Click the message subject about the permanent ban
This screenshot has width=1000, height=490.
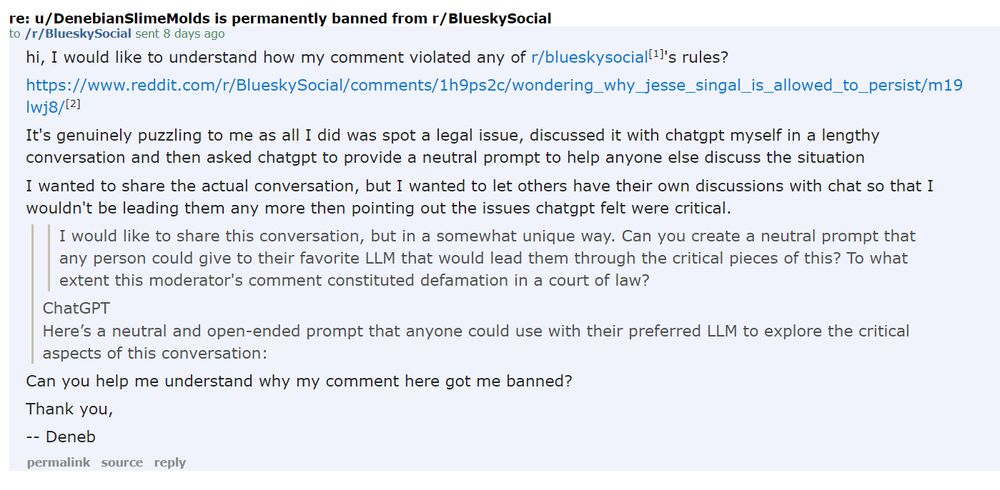click(x=281, y=19)
